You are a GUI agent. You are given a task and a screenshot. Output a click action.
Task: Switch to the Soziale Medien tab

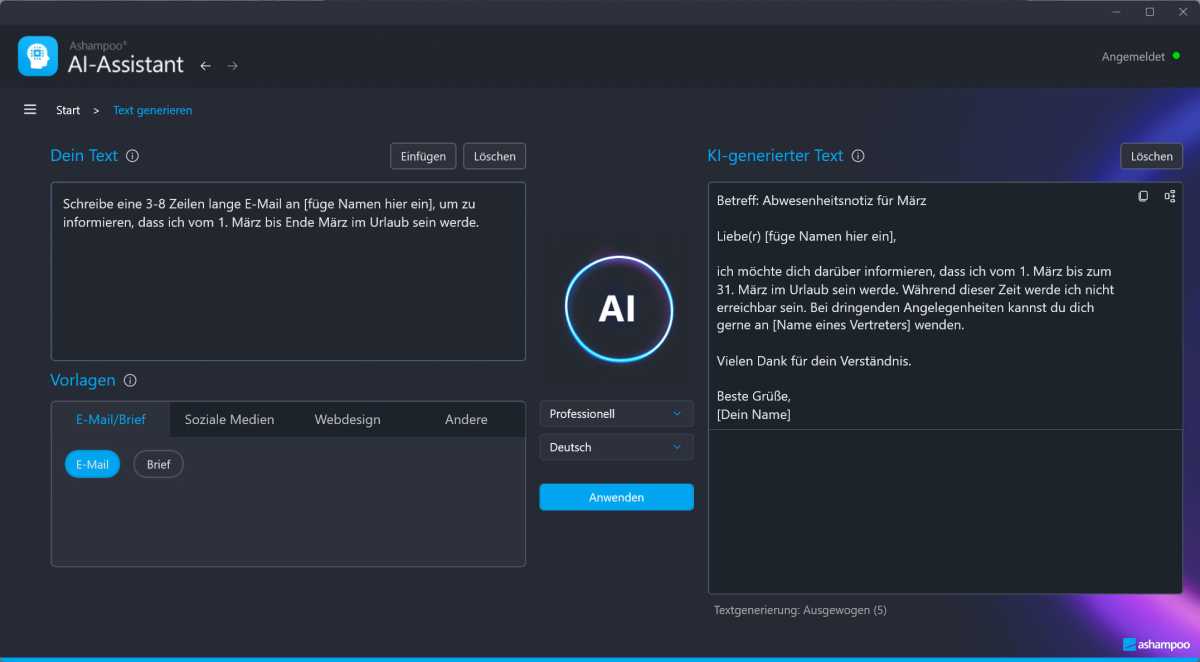pos(228,419)
